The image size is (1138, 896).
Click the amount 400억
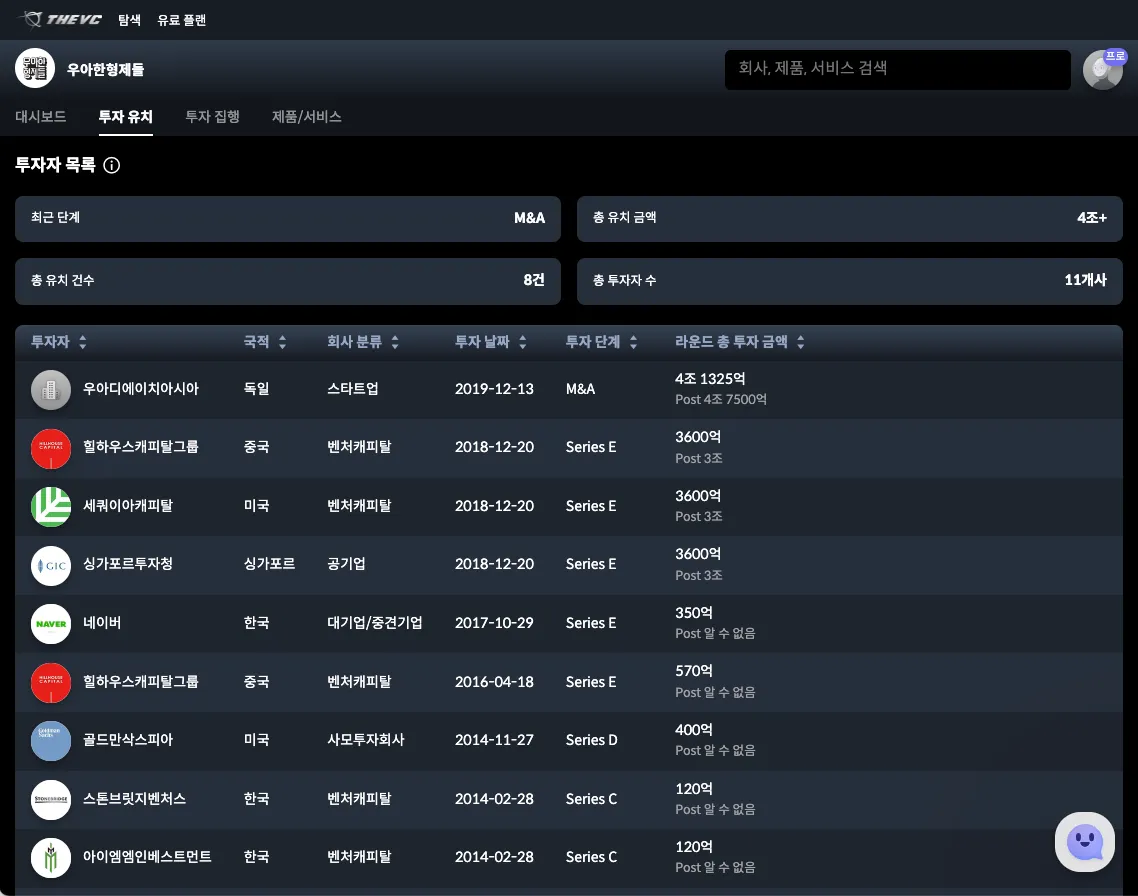pyautogui.click(x=693, y=729)
